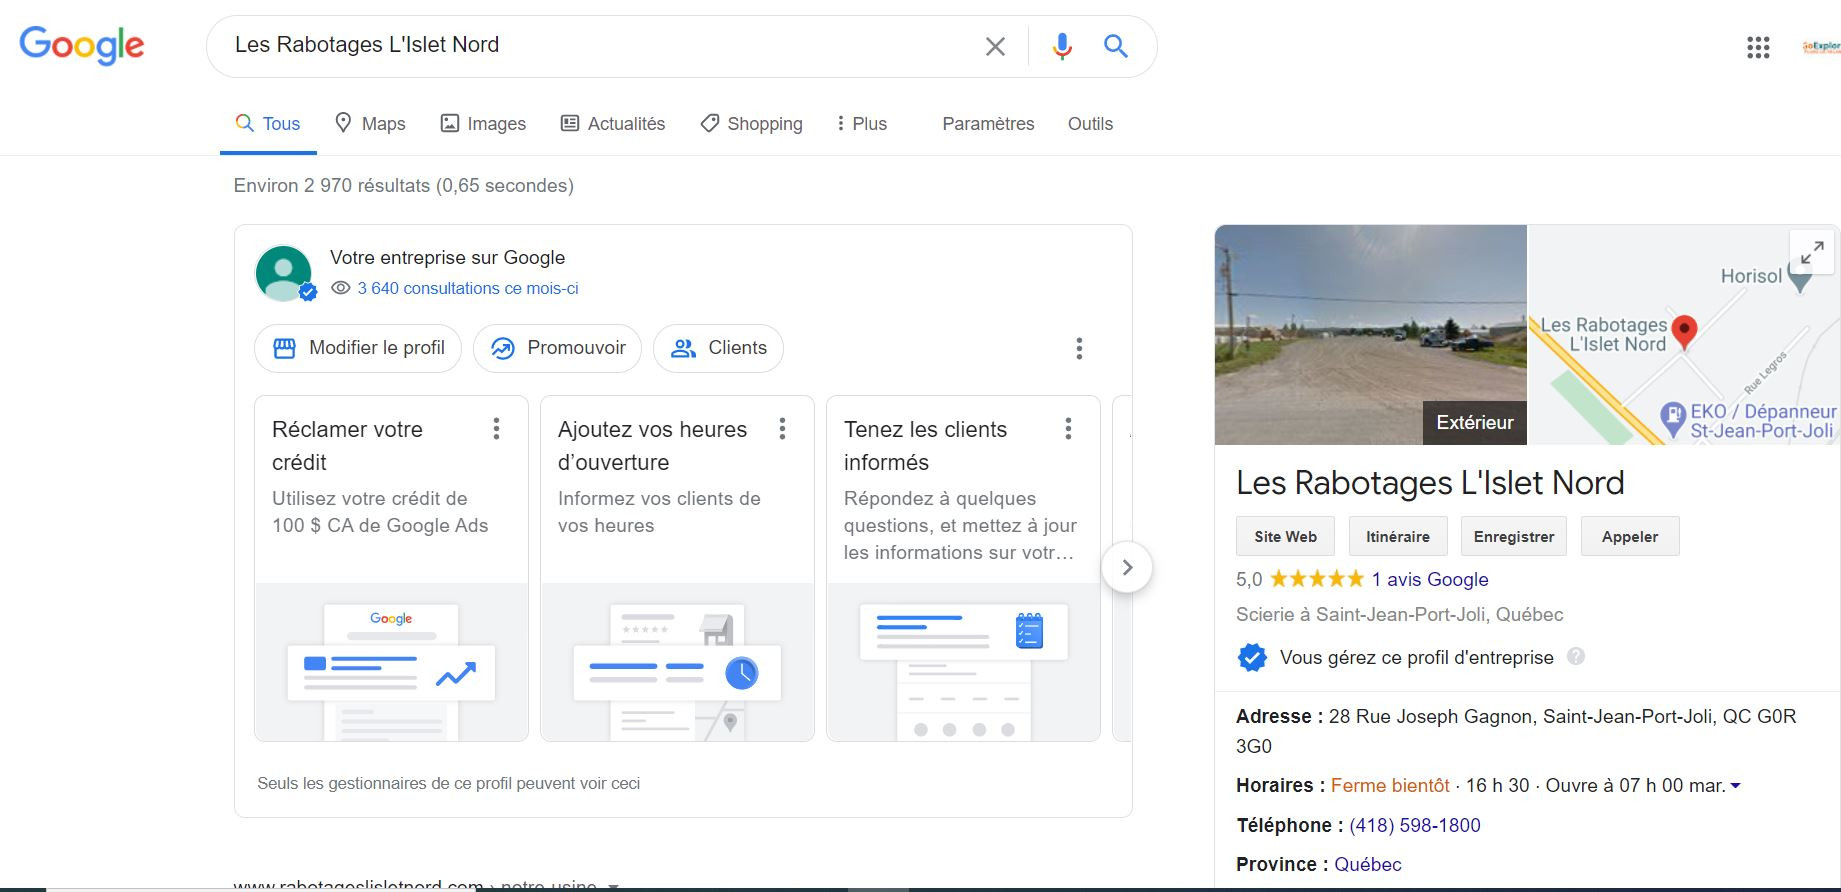1841x892 pixels.
Task: Click in the search input field
Action: (600, 45)
